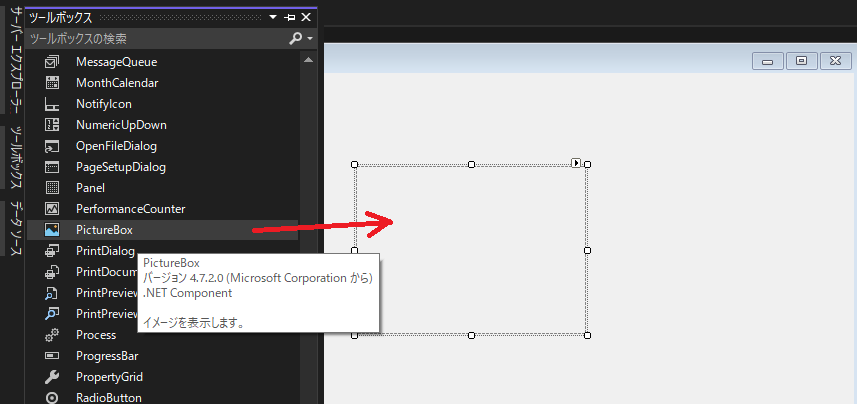Image resolution: width=857 pixels, height=404 pixels.
Task: Select the PrintDocument icon
Action: [x=52, y=272]
